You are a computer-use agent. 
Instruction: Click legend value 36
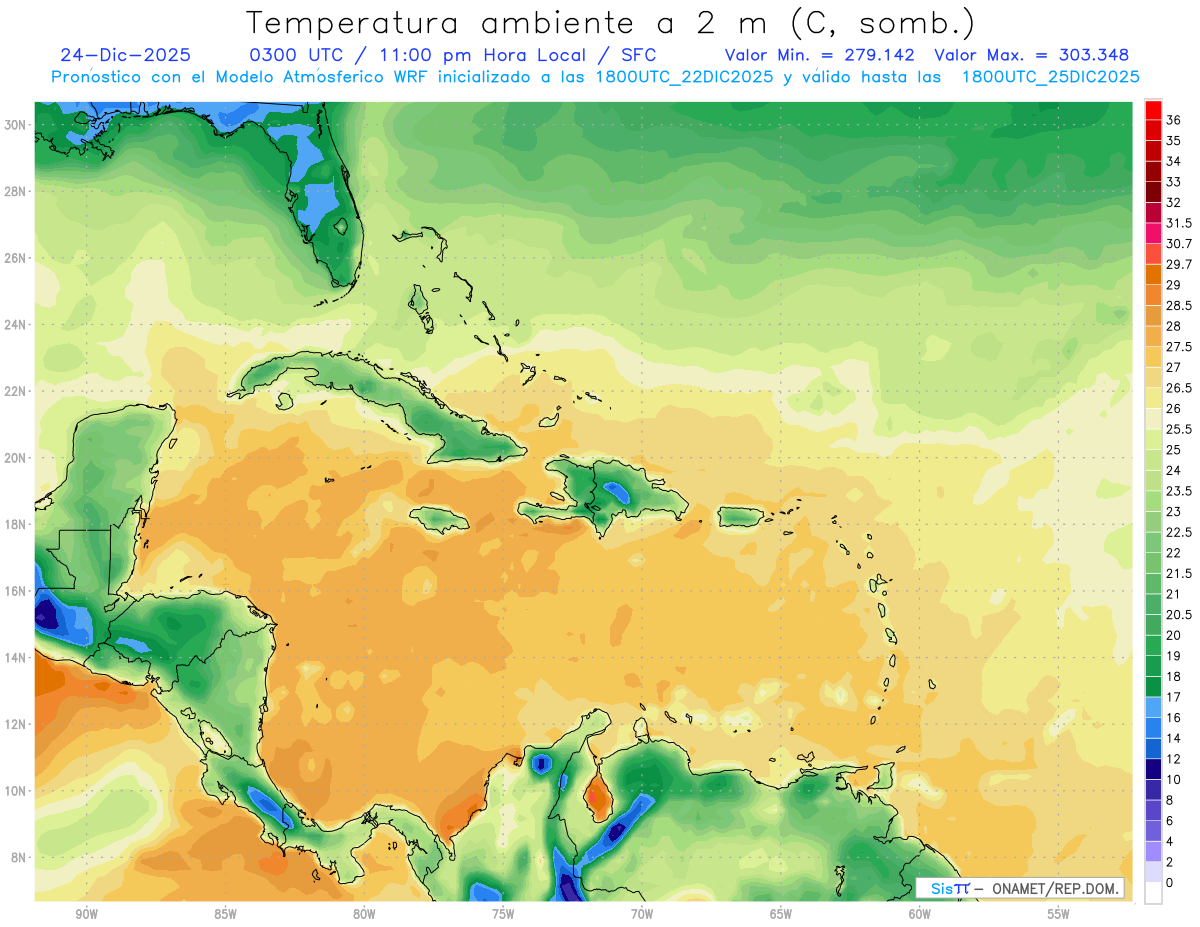click(x=1174, y=120)
